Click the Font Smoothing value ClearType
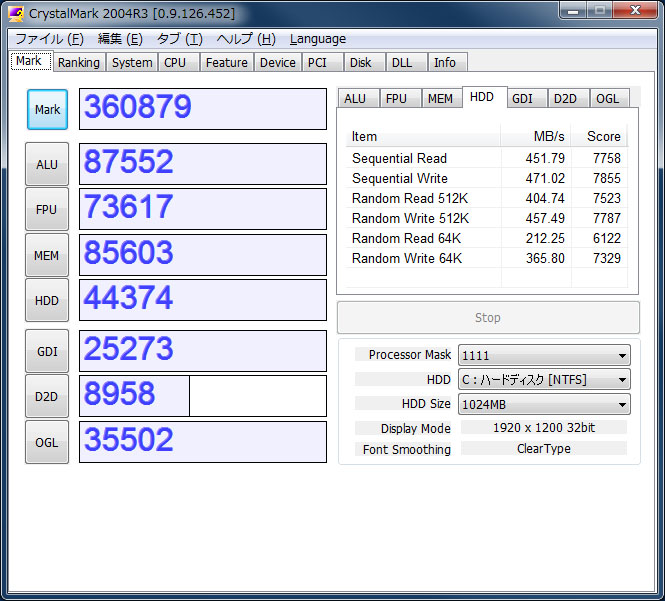The height and width of the screenshot is (601, 665). [x=544, y=448]
